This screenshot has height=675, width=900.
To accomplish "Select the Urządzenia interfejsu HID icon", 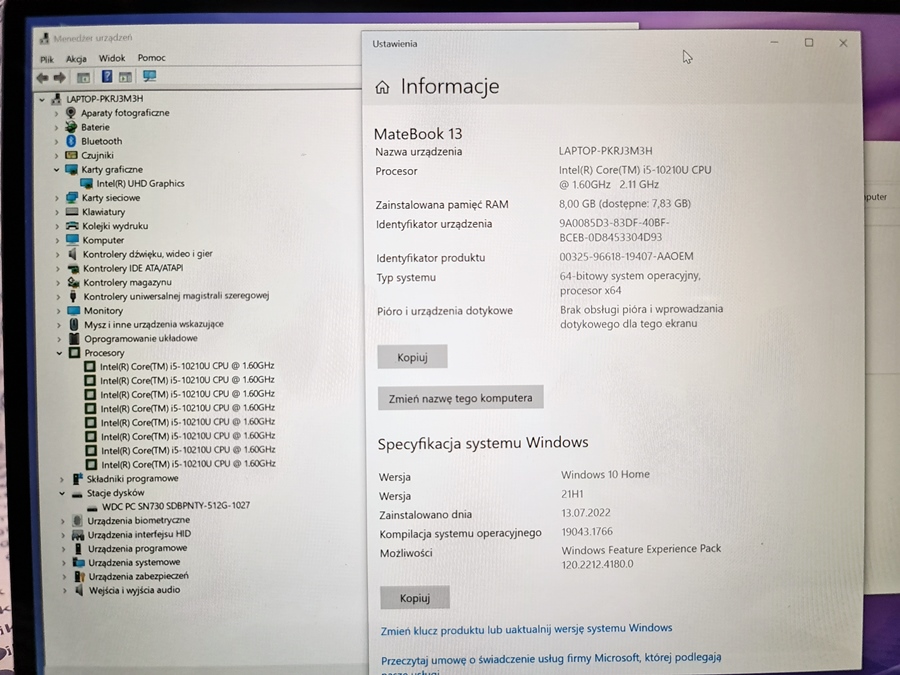I will [x=77, y=534].
